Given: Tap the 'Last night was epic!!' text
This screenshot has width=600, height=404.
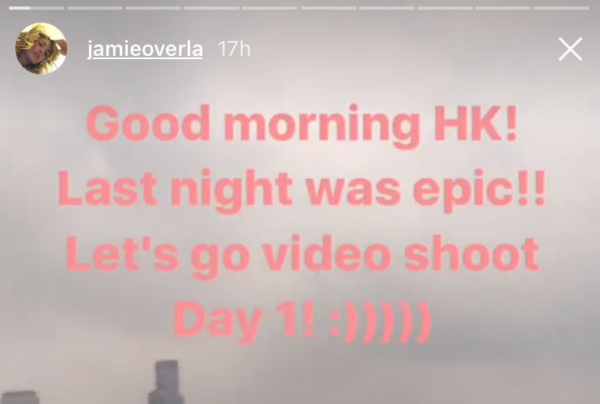Looking at the screenshot, I should click(x=302, y=190).
